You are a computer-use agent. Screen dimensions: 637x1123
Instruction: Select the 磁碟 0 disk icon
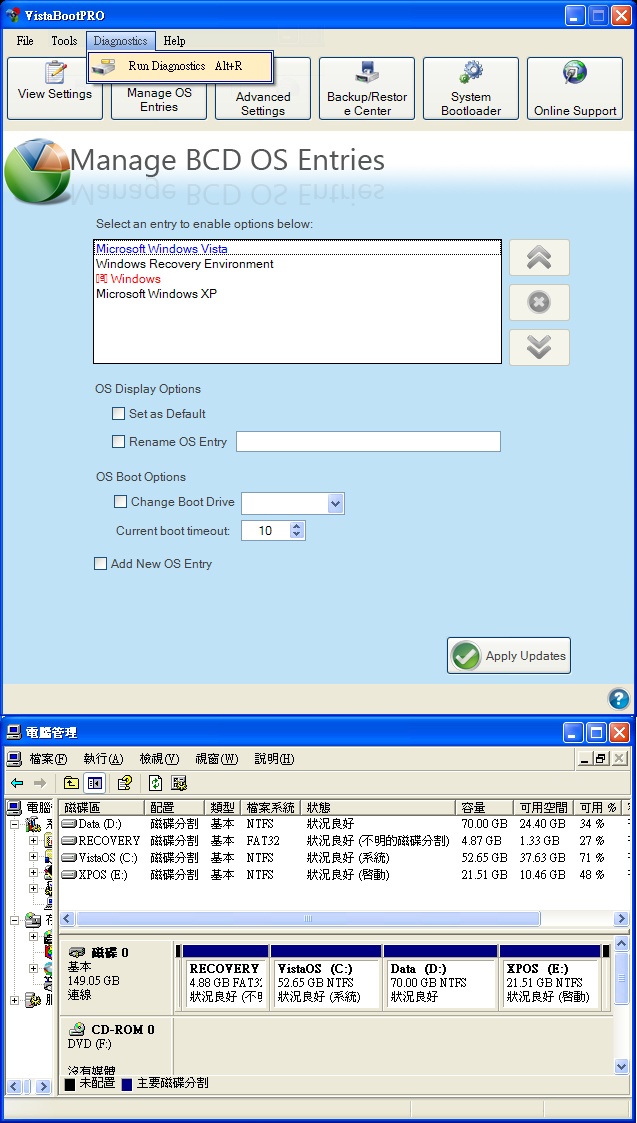[77, 953]
